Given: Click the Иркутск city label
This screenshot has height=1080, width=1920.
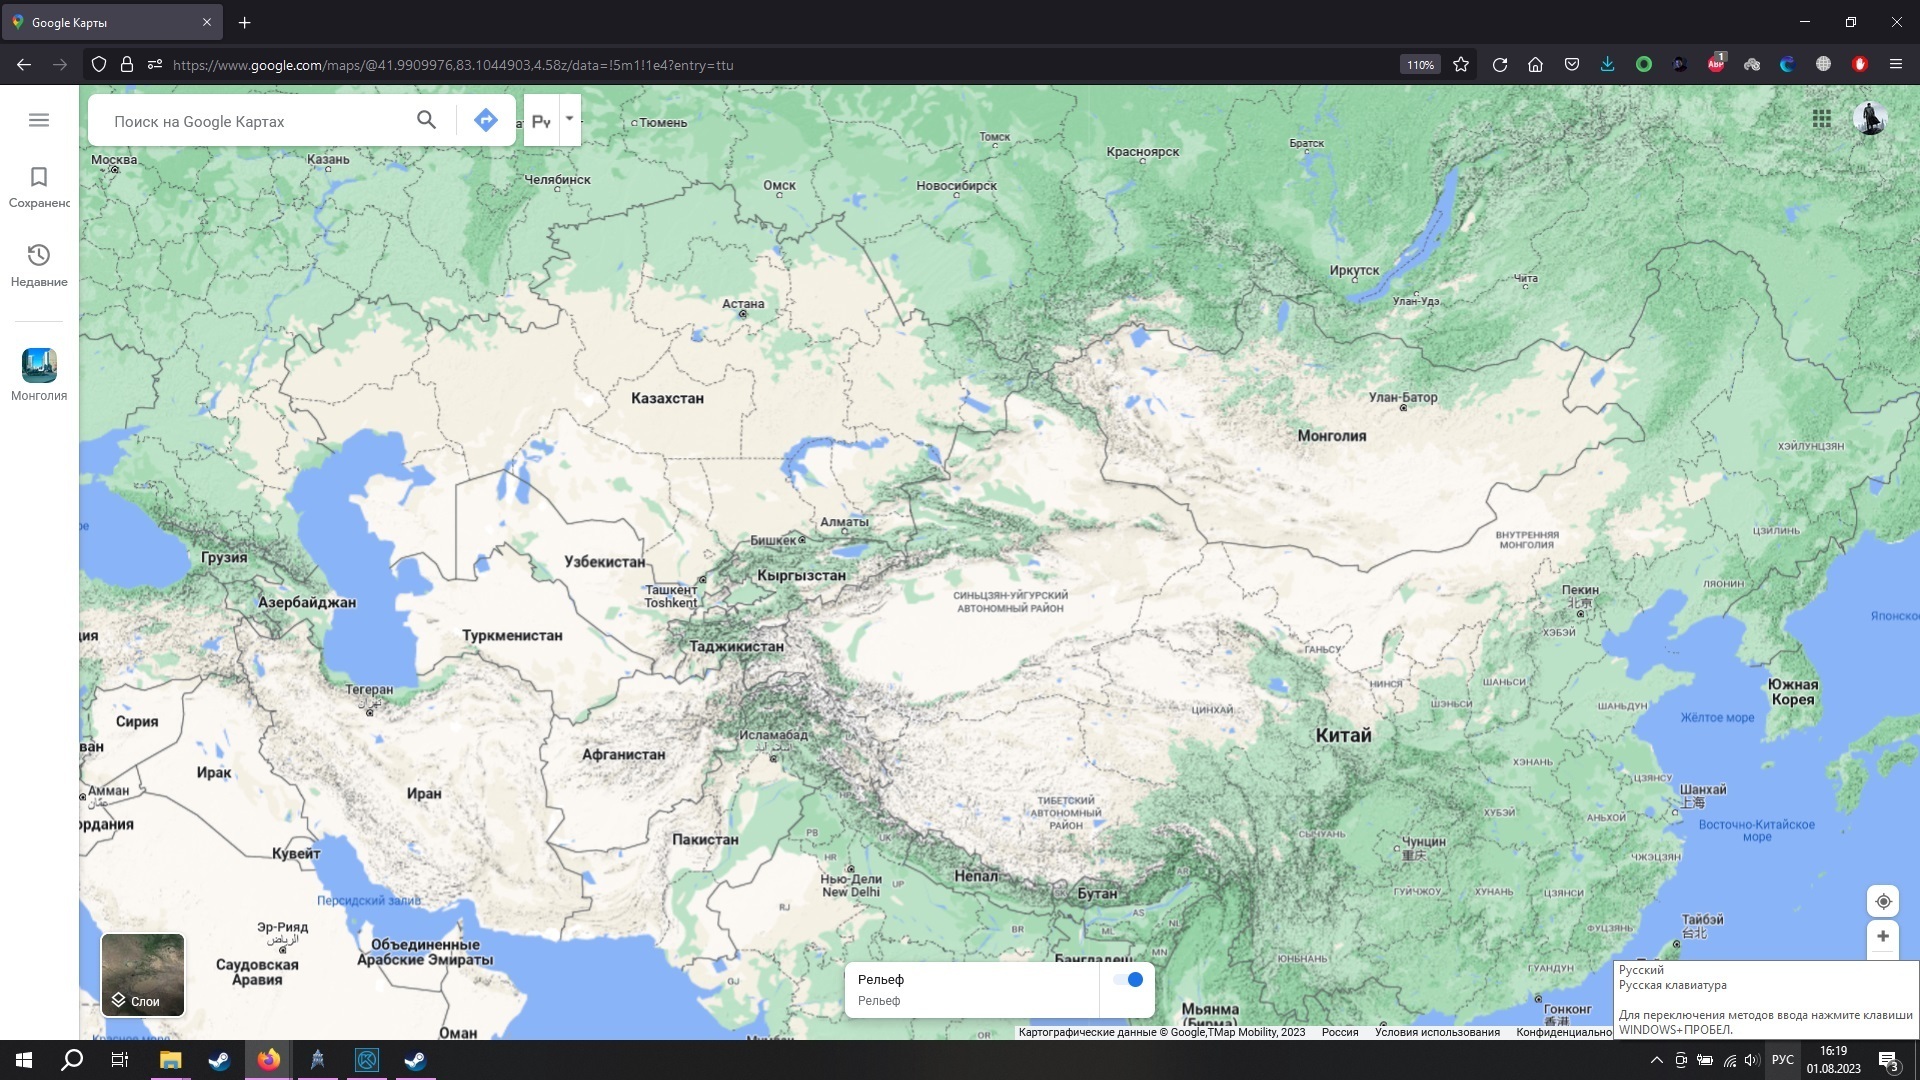Looking at the screenshot, I should (1354, 271).
